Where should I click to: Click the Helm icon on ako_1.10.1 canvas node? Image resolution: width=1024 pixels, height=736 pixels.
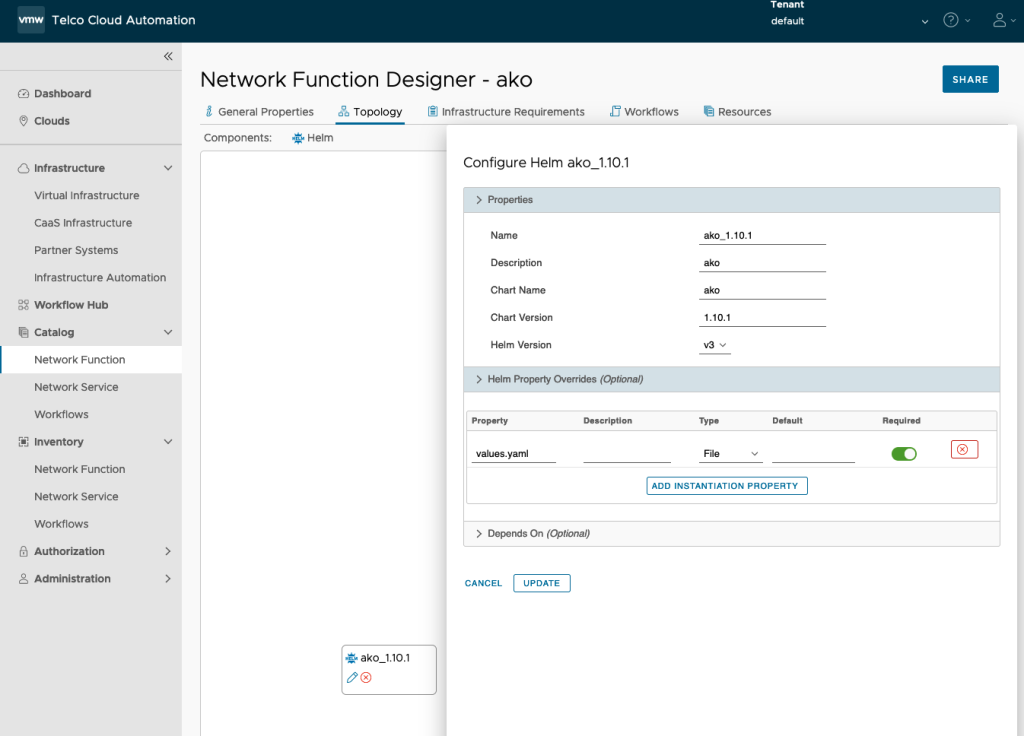351,658
